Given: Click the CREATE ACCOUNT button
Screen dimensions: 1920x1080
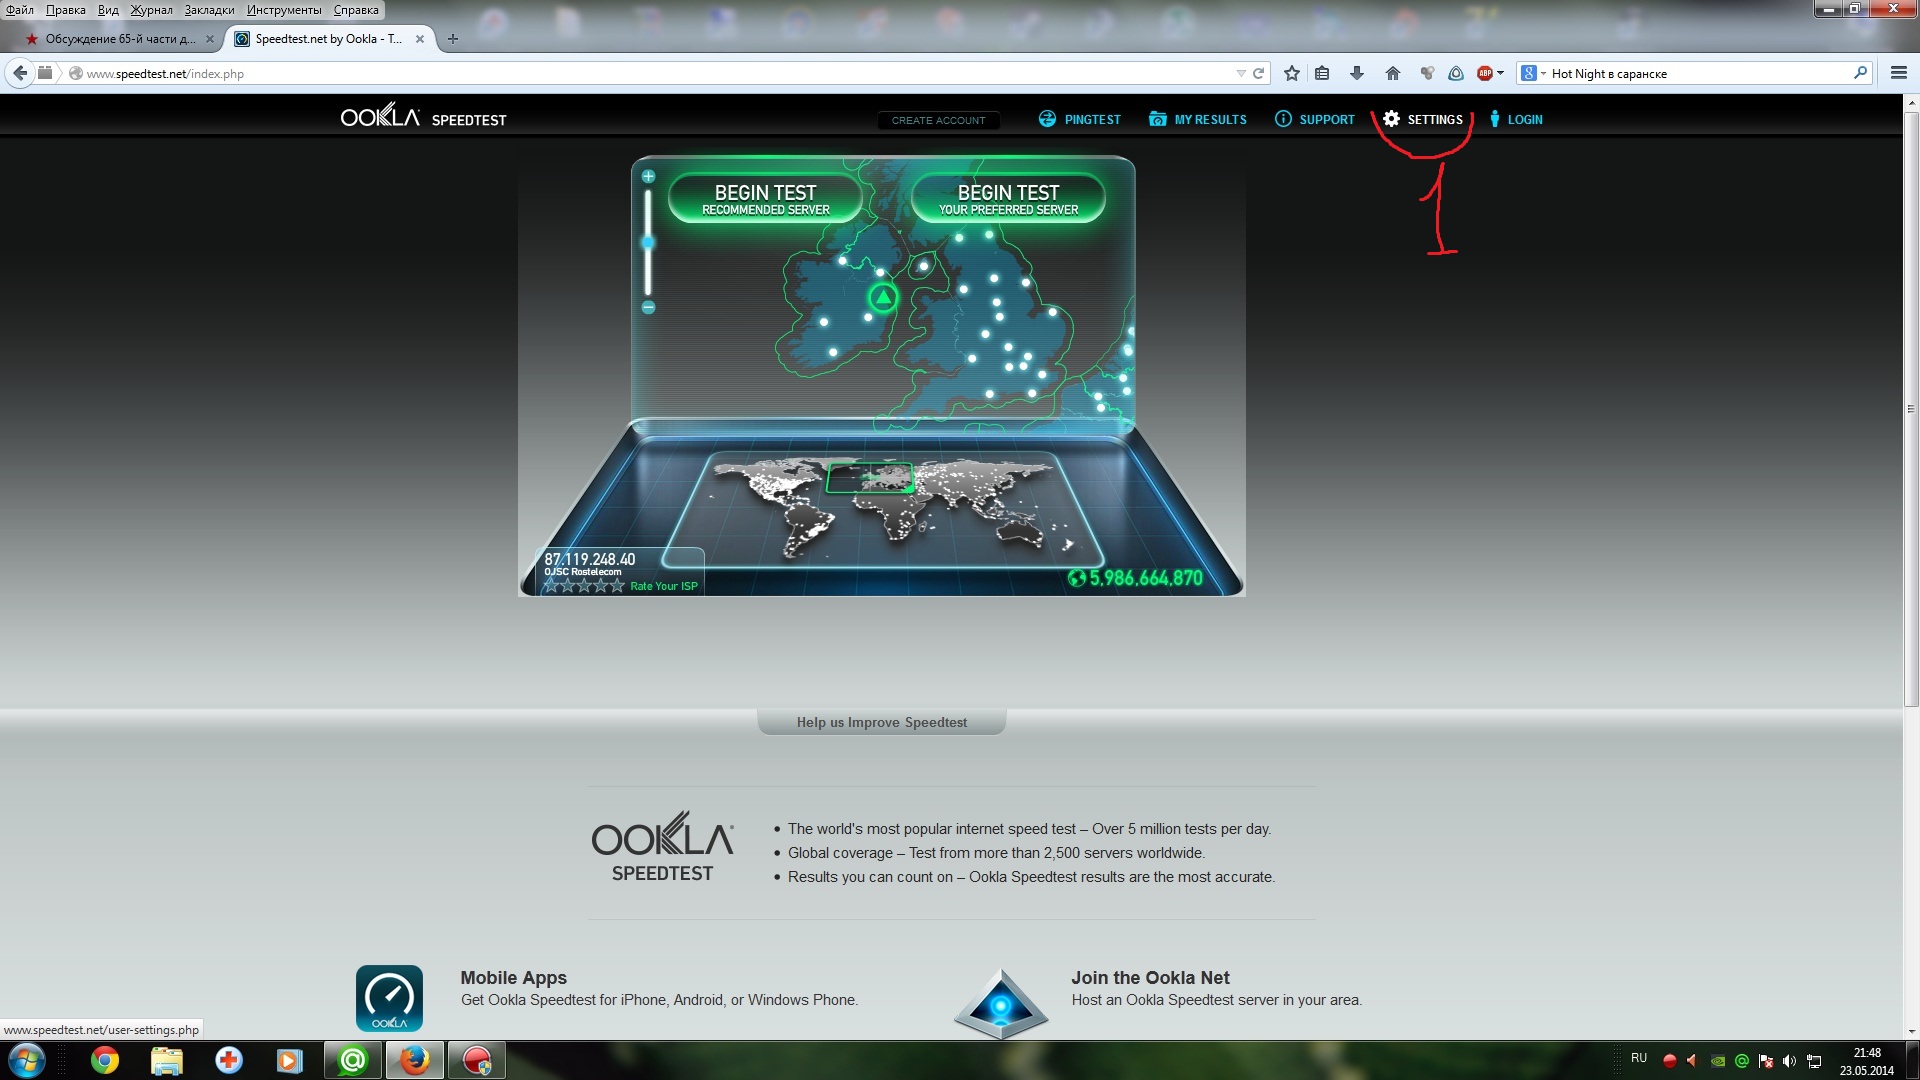Looking at the screenshot, I should coord(938,120).
